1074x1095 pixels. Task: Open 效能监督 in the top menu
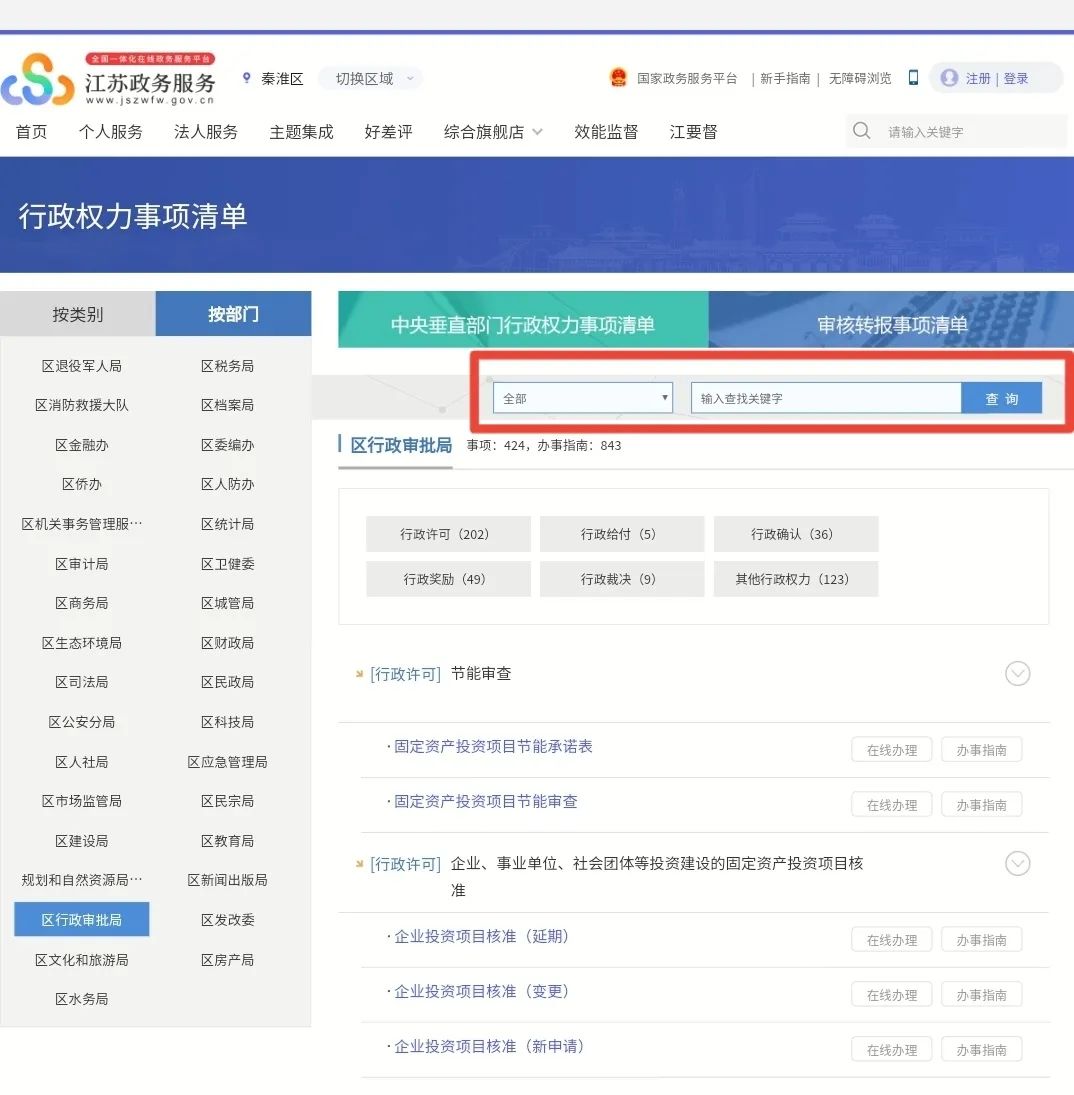(x=606, y=131)
